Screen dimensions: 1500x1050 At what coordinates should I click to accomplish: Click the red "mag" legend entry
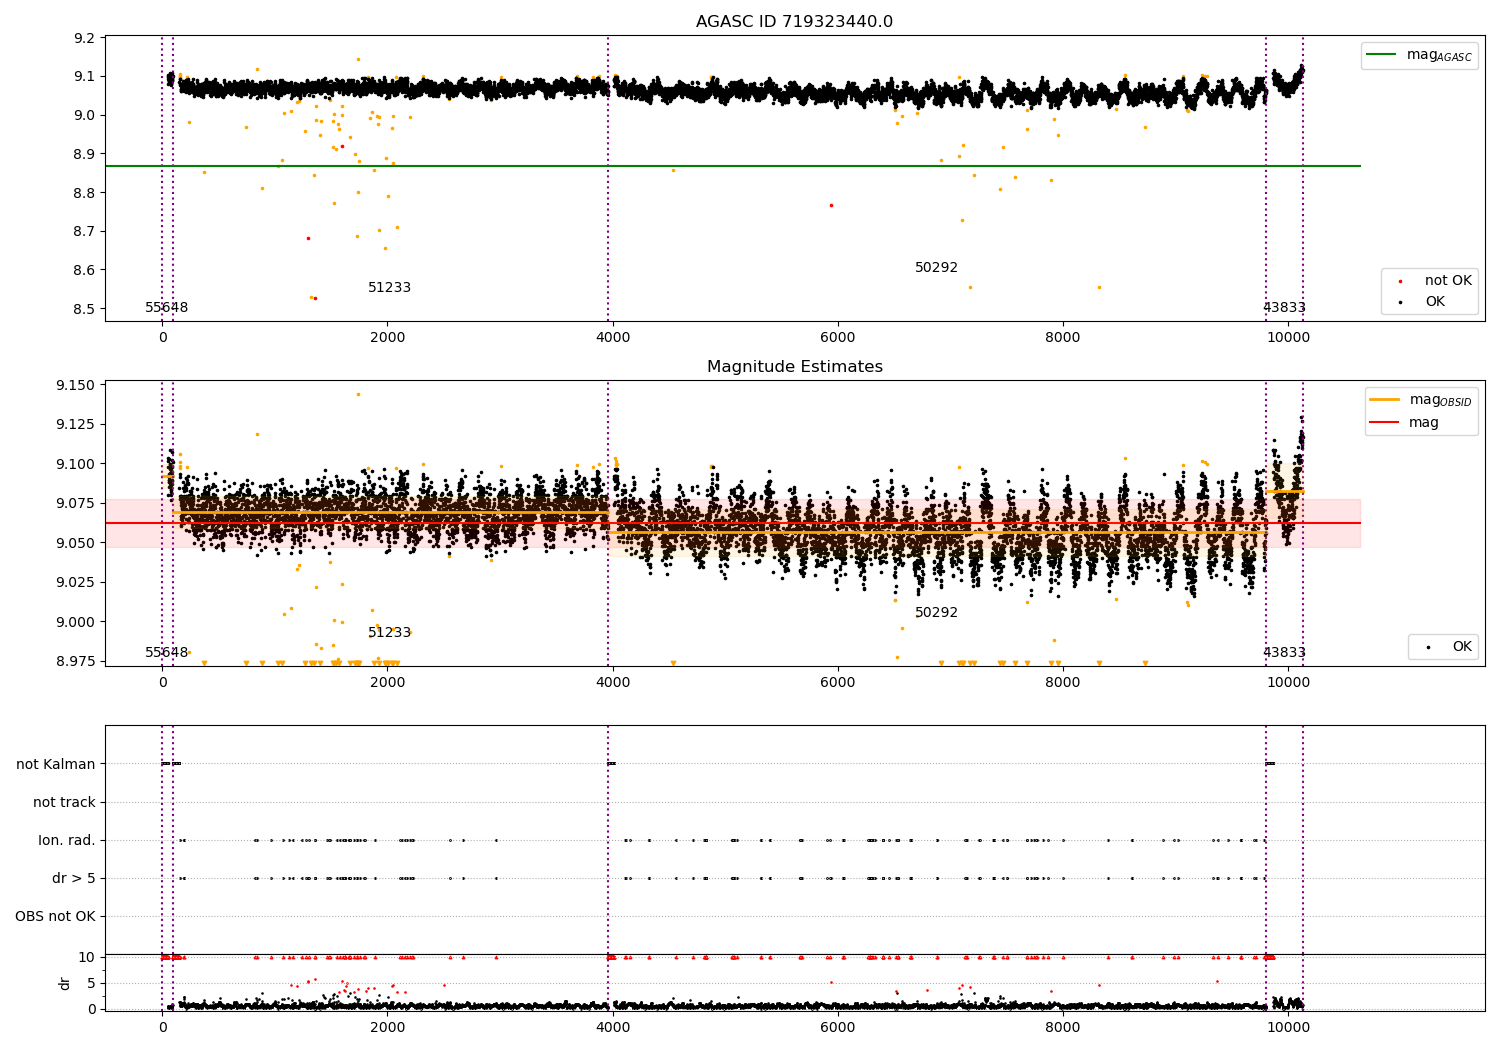[1405, 422]
